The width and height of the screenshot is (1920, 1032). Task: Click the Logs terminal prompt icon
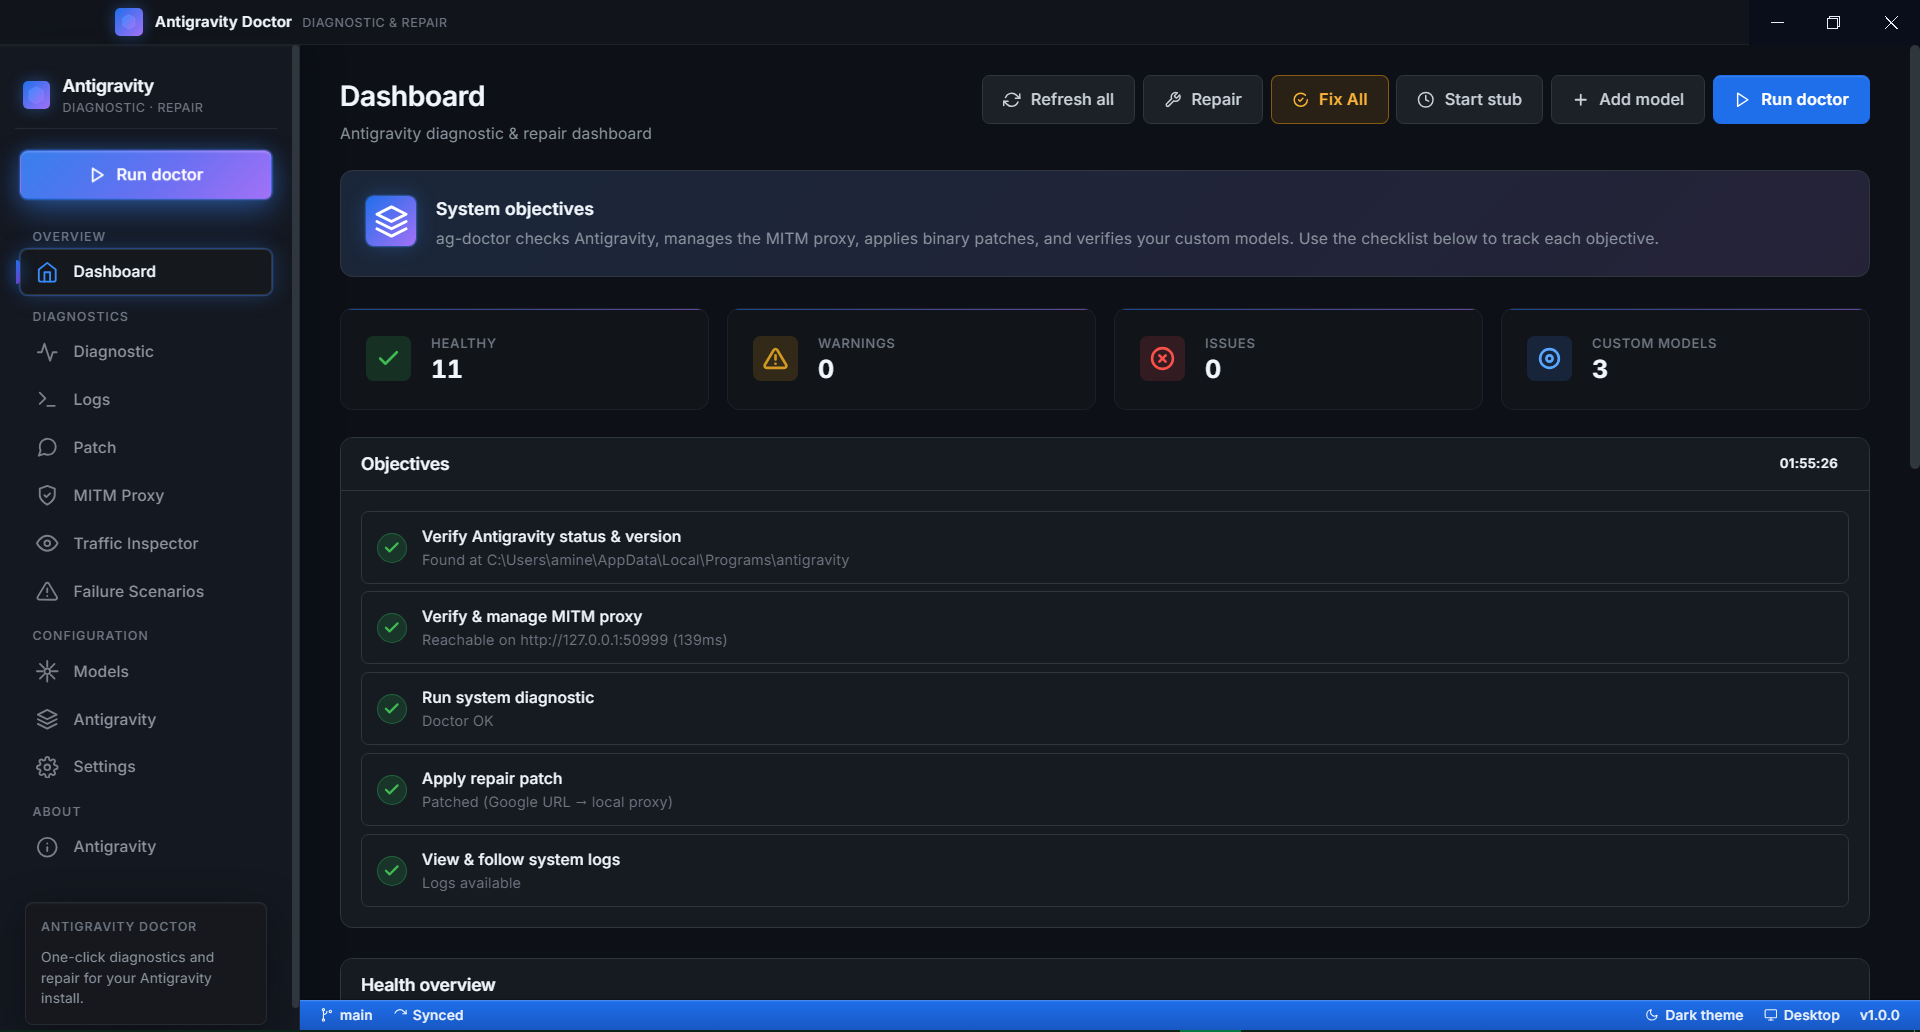point(47,399)
